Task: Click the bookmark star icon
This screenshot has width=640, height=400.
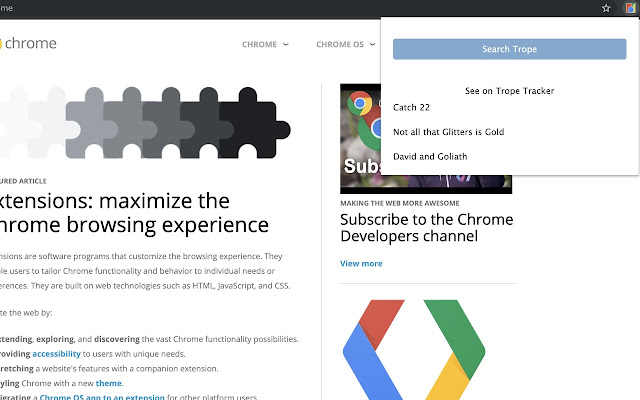Action: (606, 8)
